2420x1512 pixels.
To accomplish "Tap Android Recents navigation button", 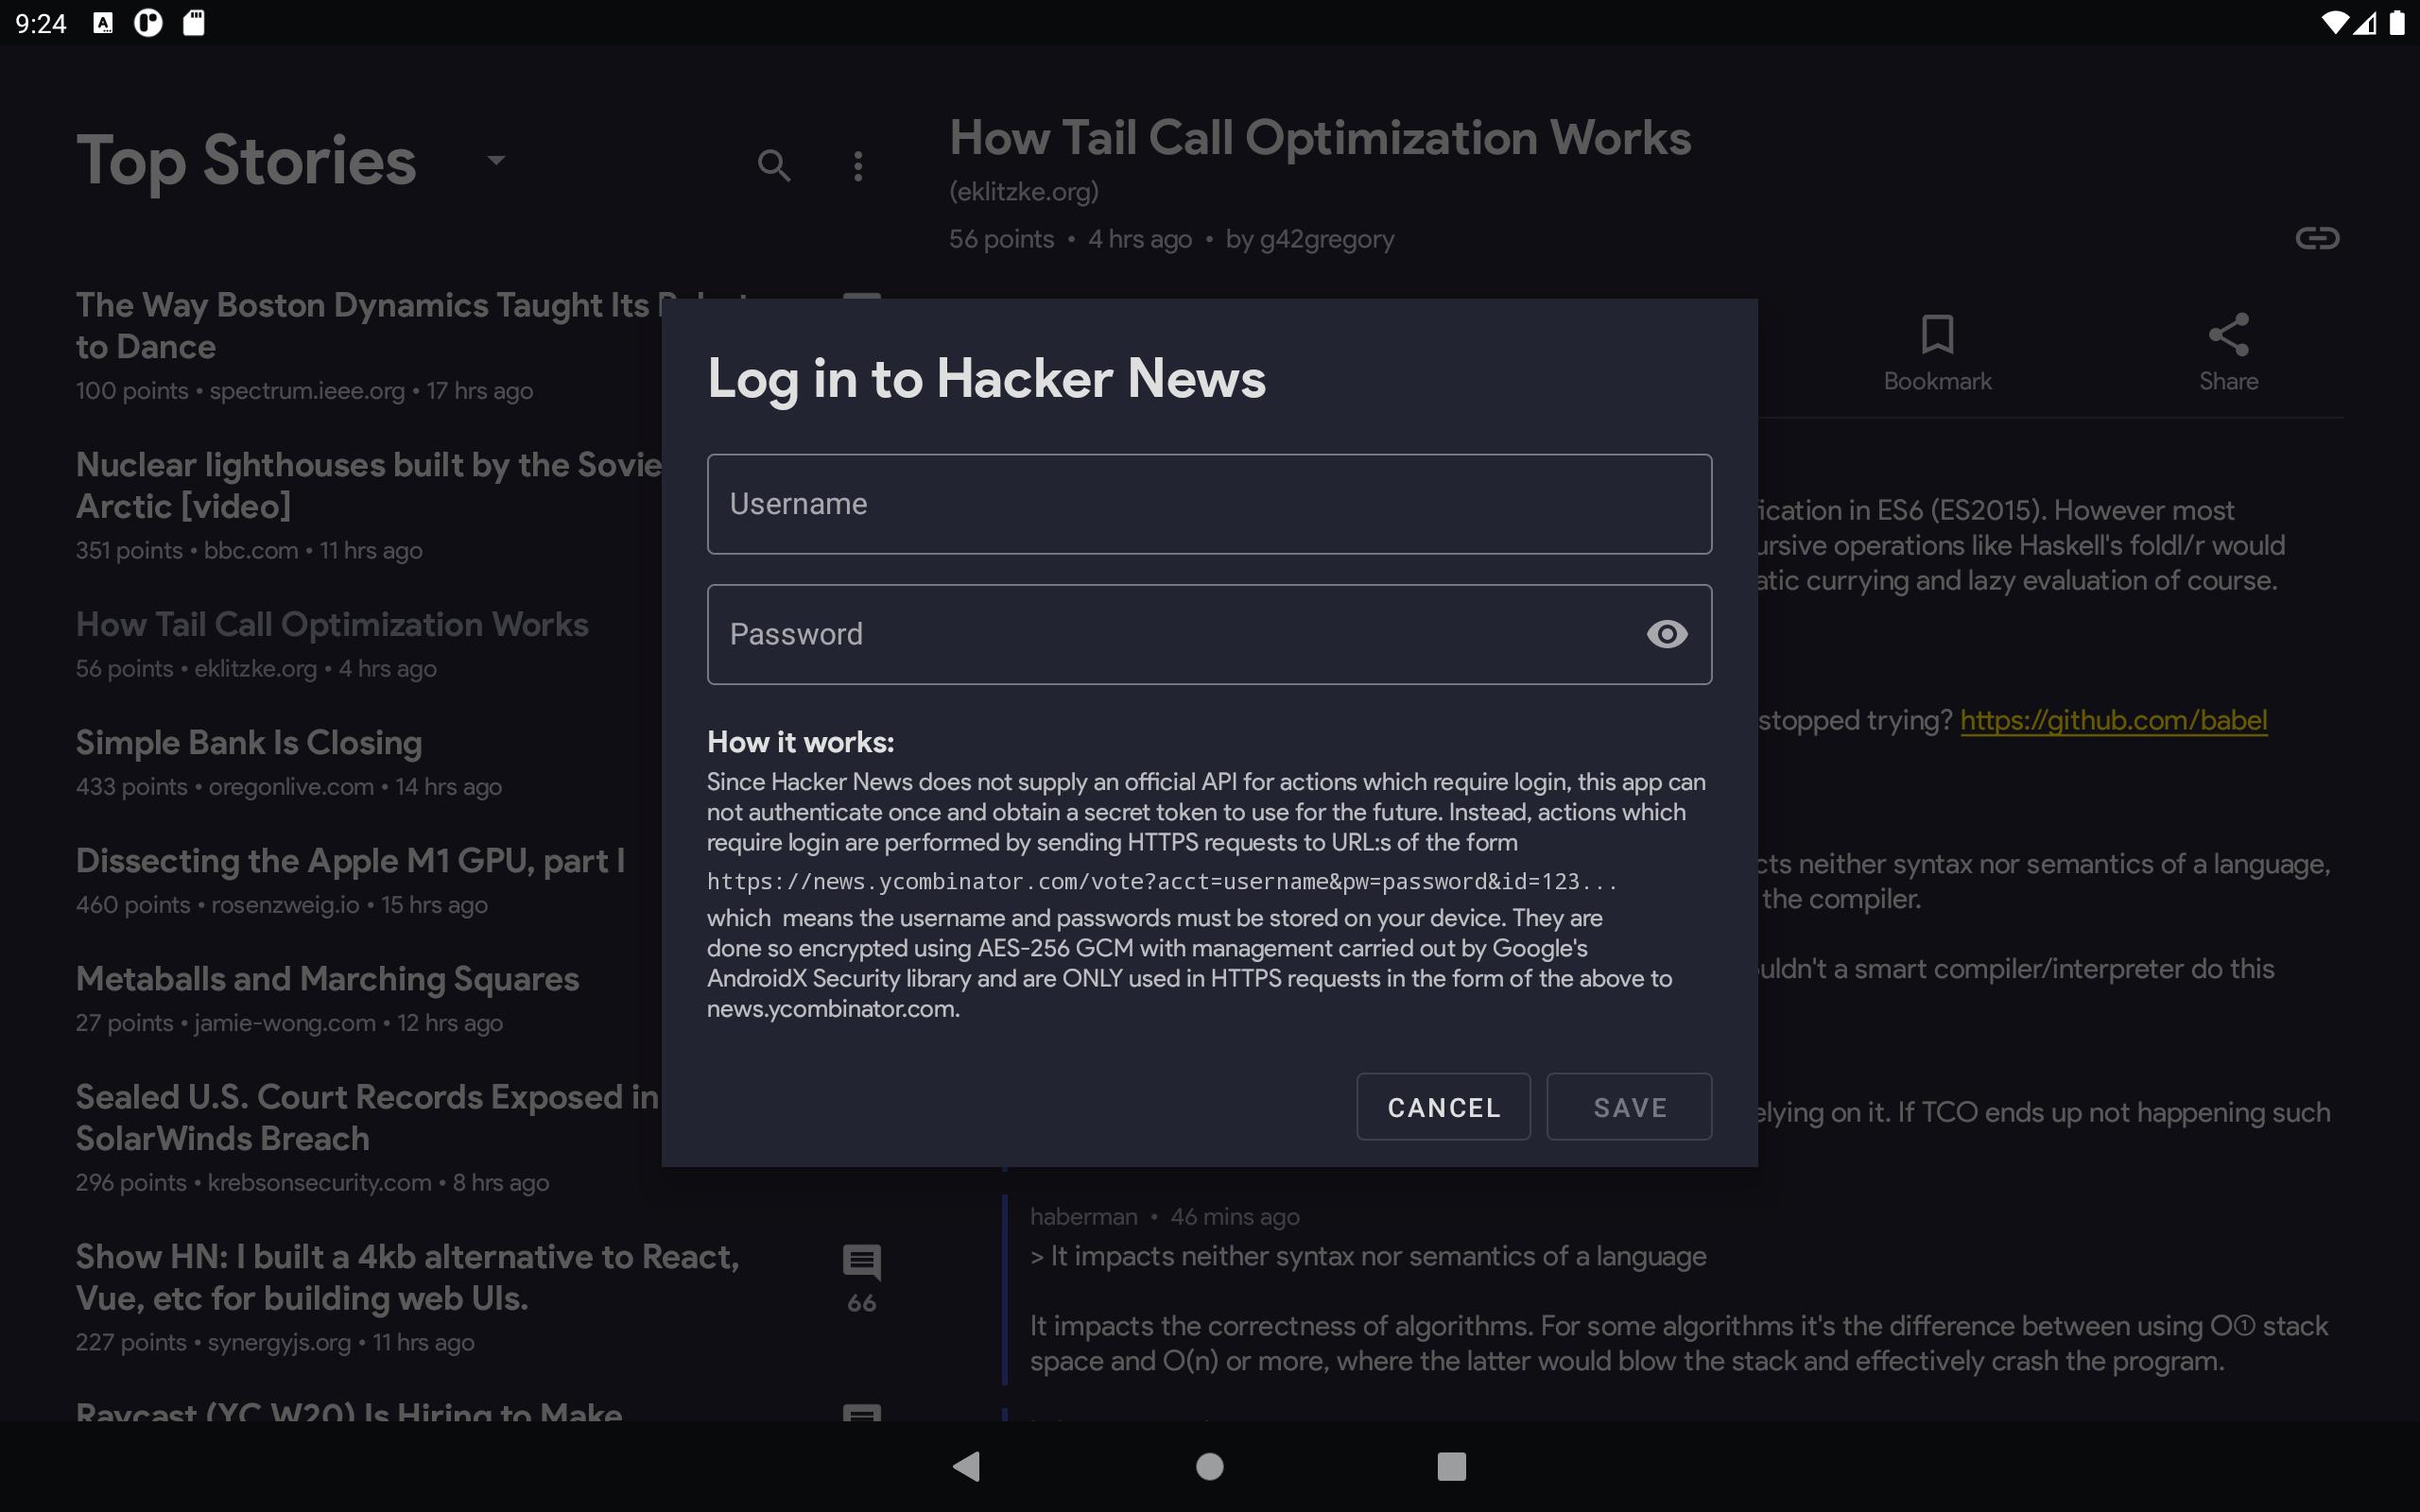I will [1451, 1466].
